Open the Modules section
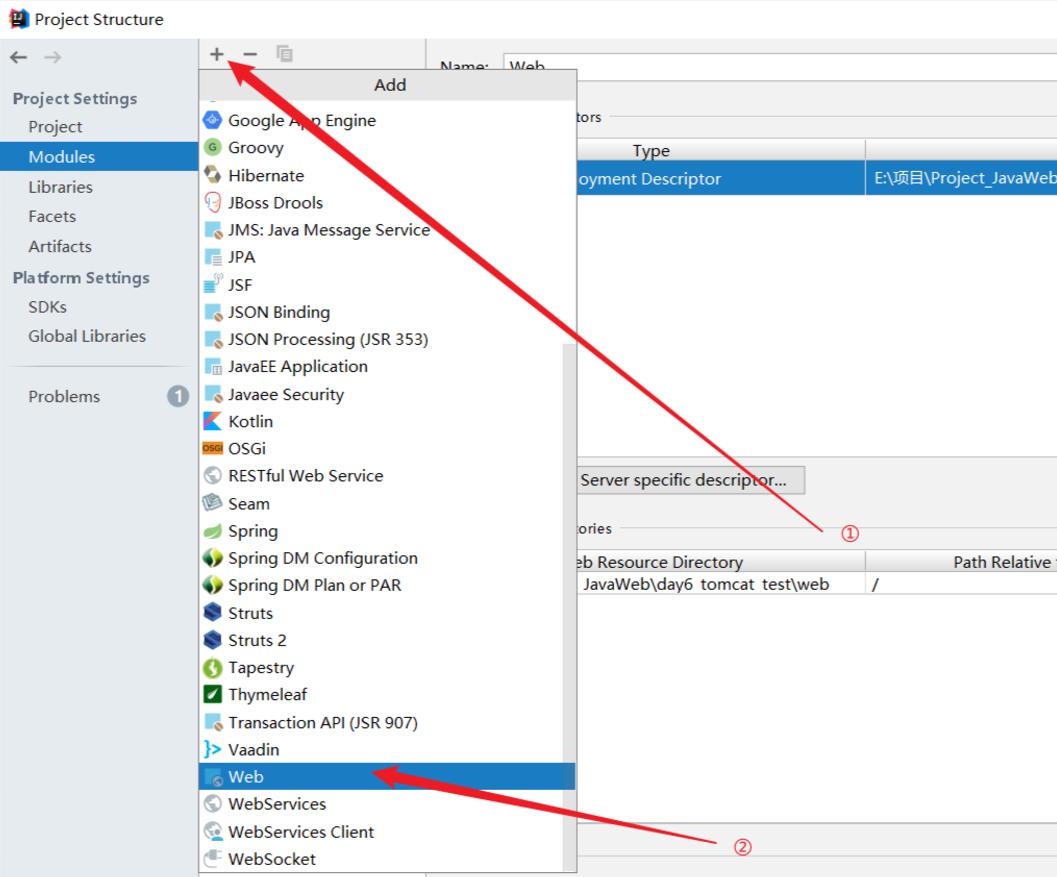The image size is (1057, 877). point(99,156)
